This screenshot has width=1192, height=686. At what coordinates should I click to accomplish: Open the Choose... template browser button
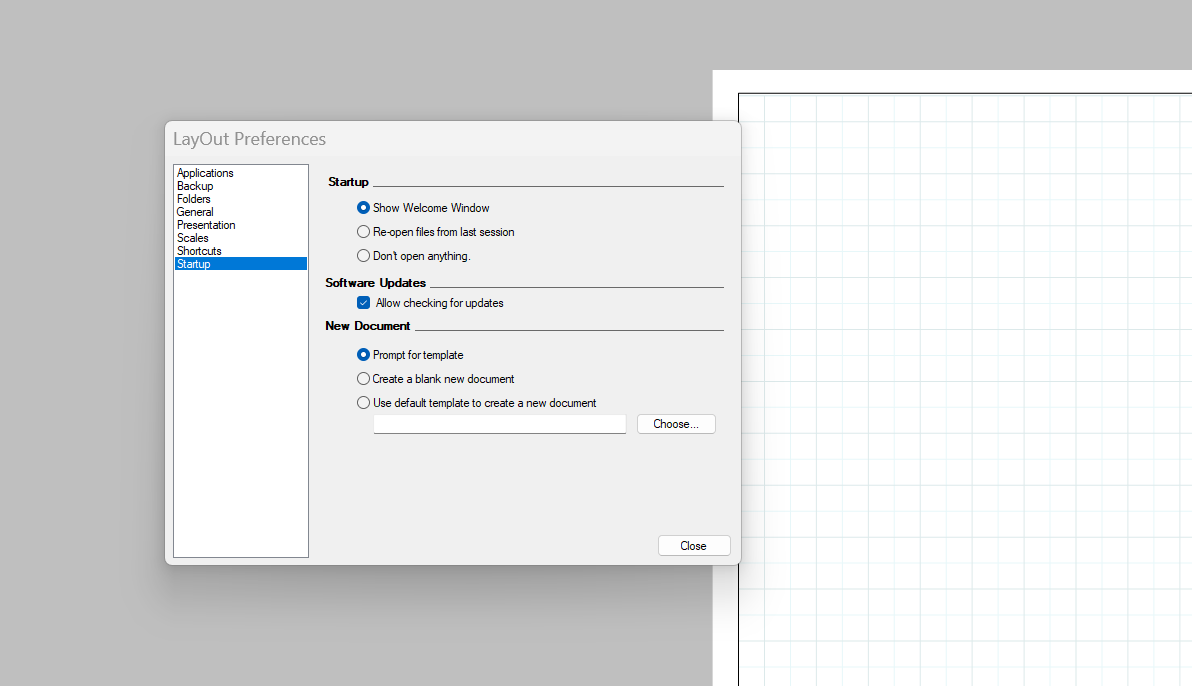coord(676,424)
